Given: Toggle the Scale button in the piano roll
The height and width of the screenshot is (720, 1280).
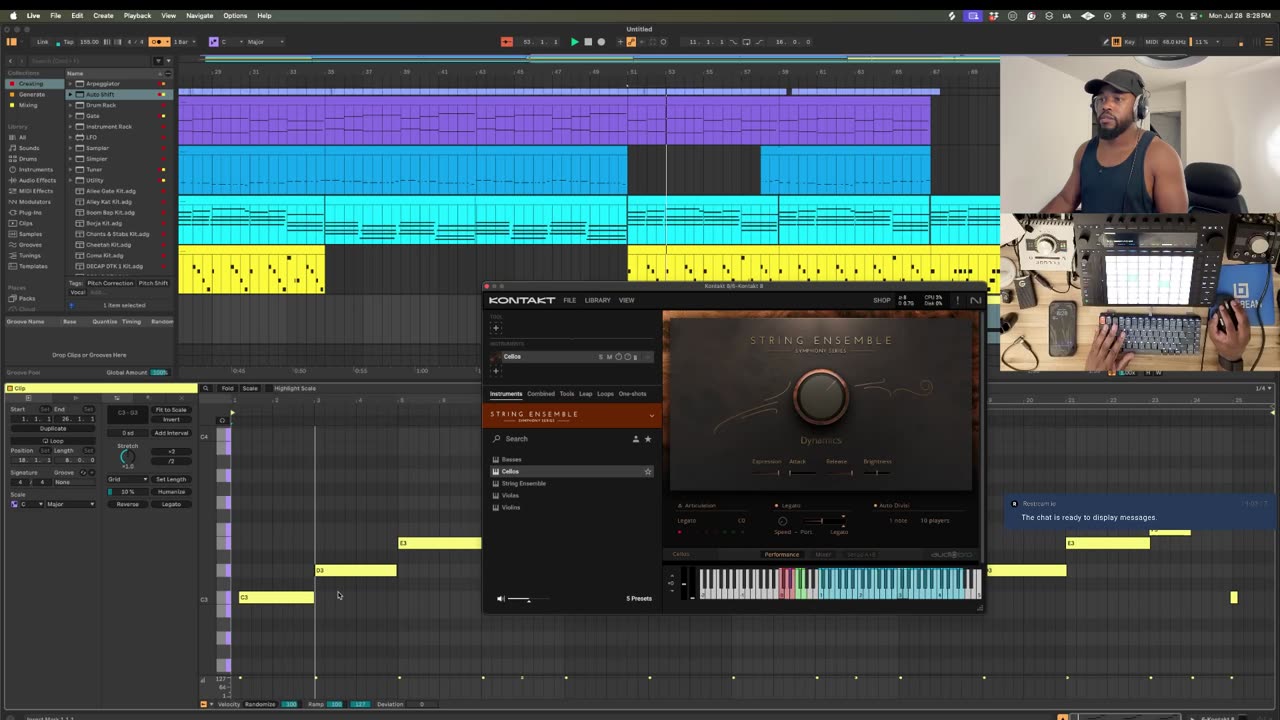Looking at the screenshot, I should 250,388.
